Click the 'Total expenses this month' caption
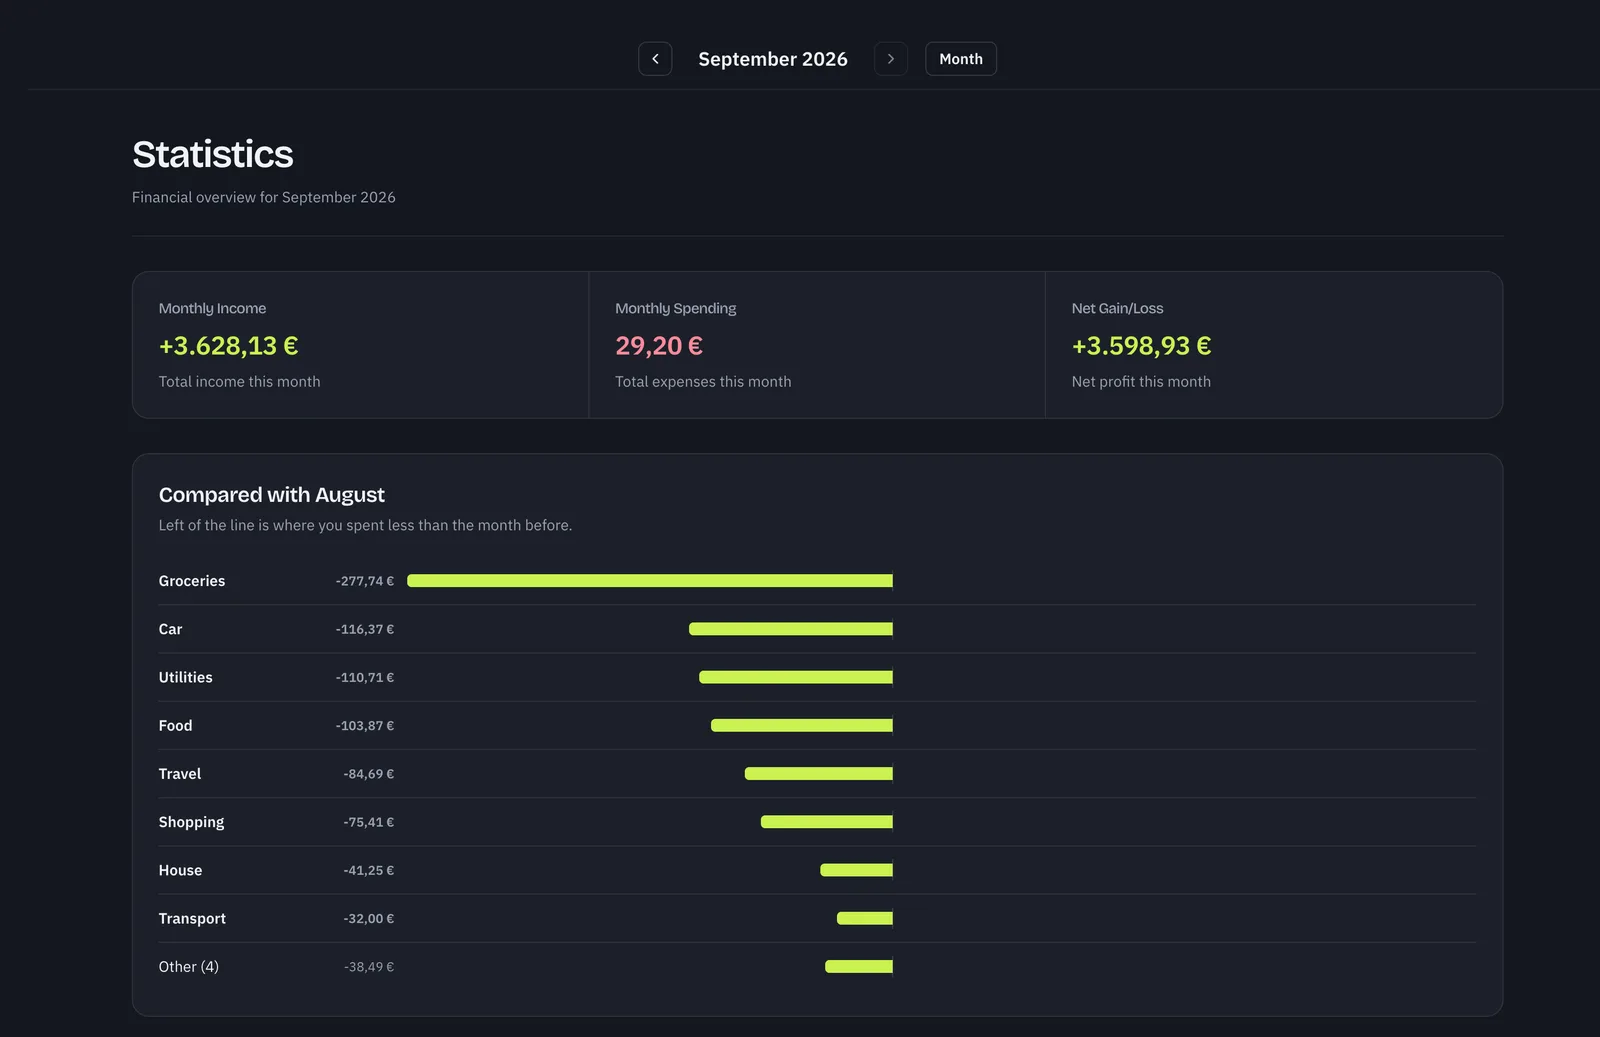Viewport: 1600px width, 1037px height. coord(703,381)
